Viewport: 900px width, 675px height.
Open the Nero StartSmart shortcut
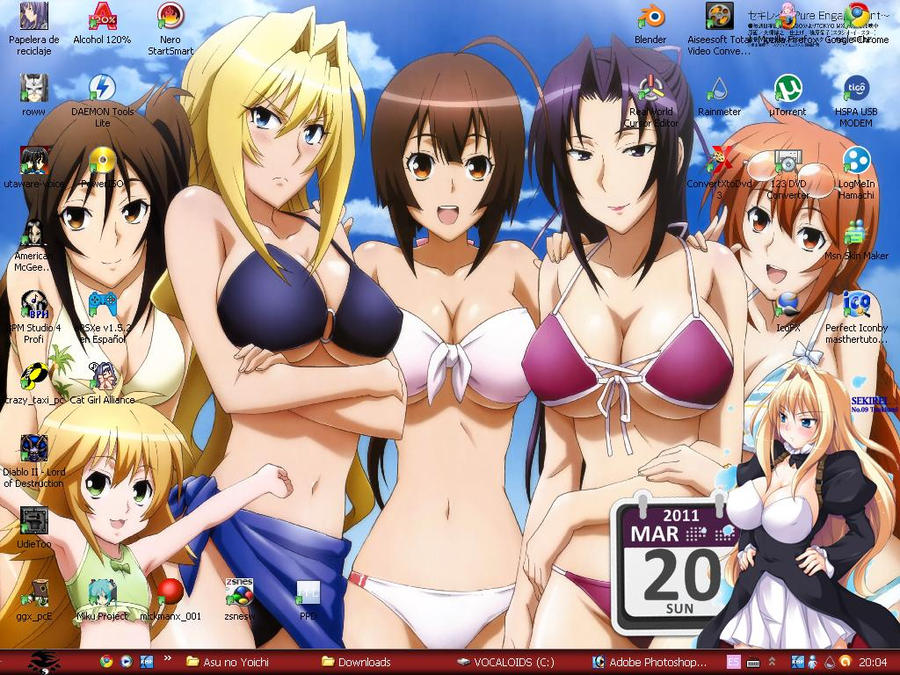click(170, 29)
